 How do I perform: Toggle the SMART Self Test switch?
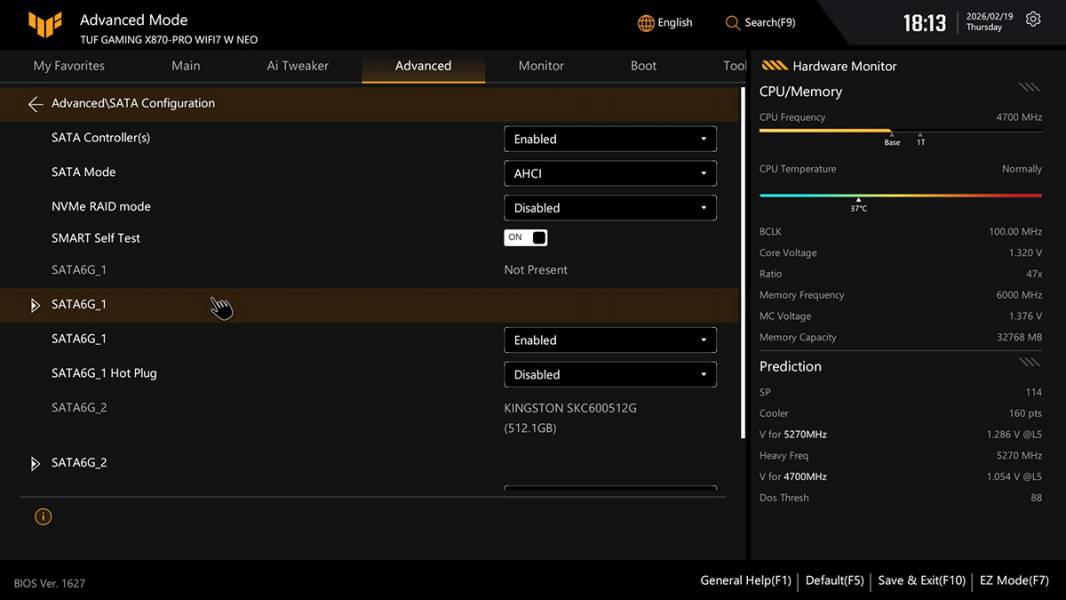(526, 238)
